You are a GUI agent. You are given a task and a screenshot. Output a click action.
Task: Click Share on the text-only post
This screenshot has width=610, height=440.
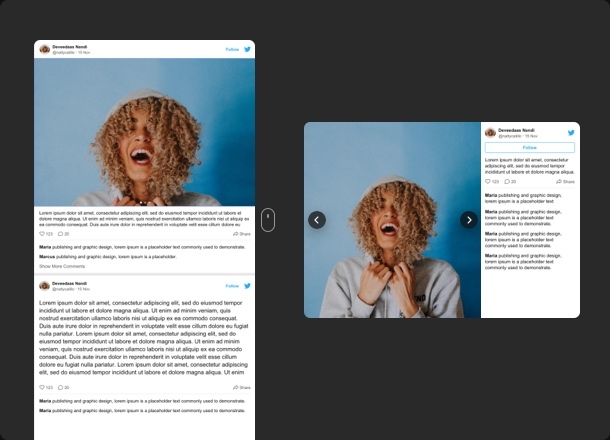[x=241, y=387]
